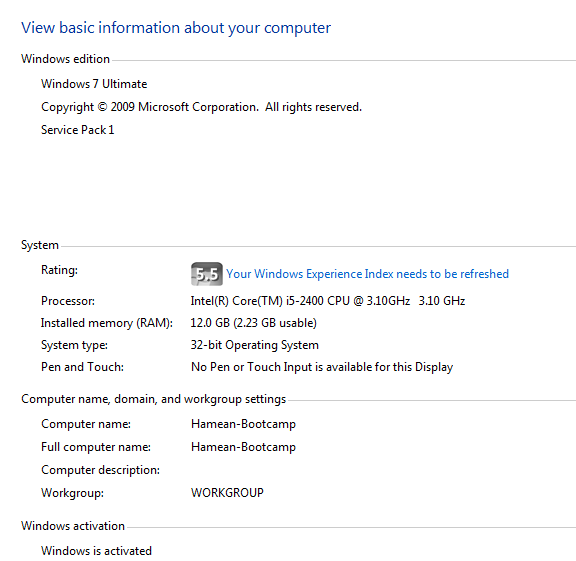
Task: Click the 'Workgroup:' label
Action: coord(72,493)
